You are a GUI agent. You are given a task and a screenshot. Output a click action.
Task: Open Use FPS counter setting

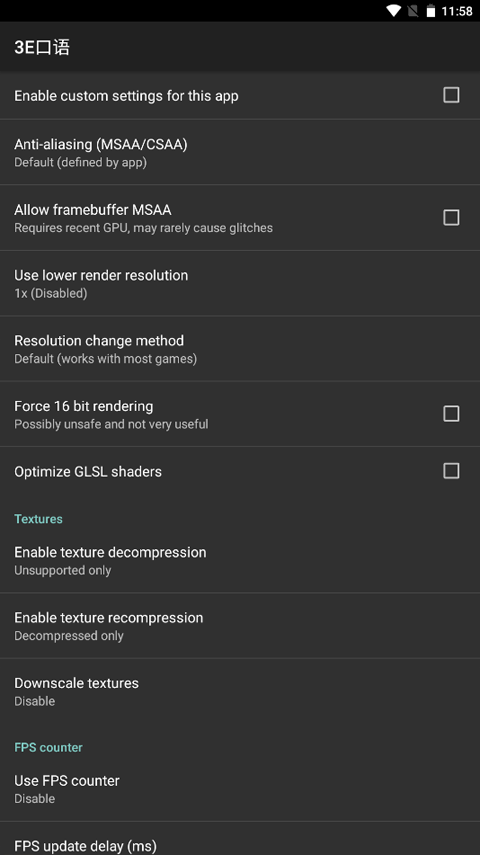[240, 788]
